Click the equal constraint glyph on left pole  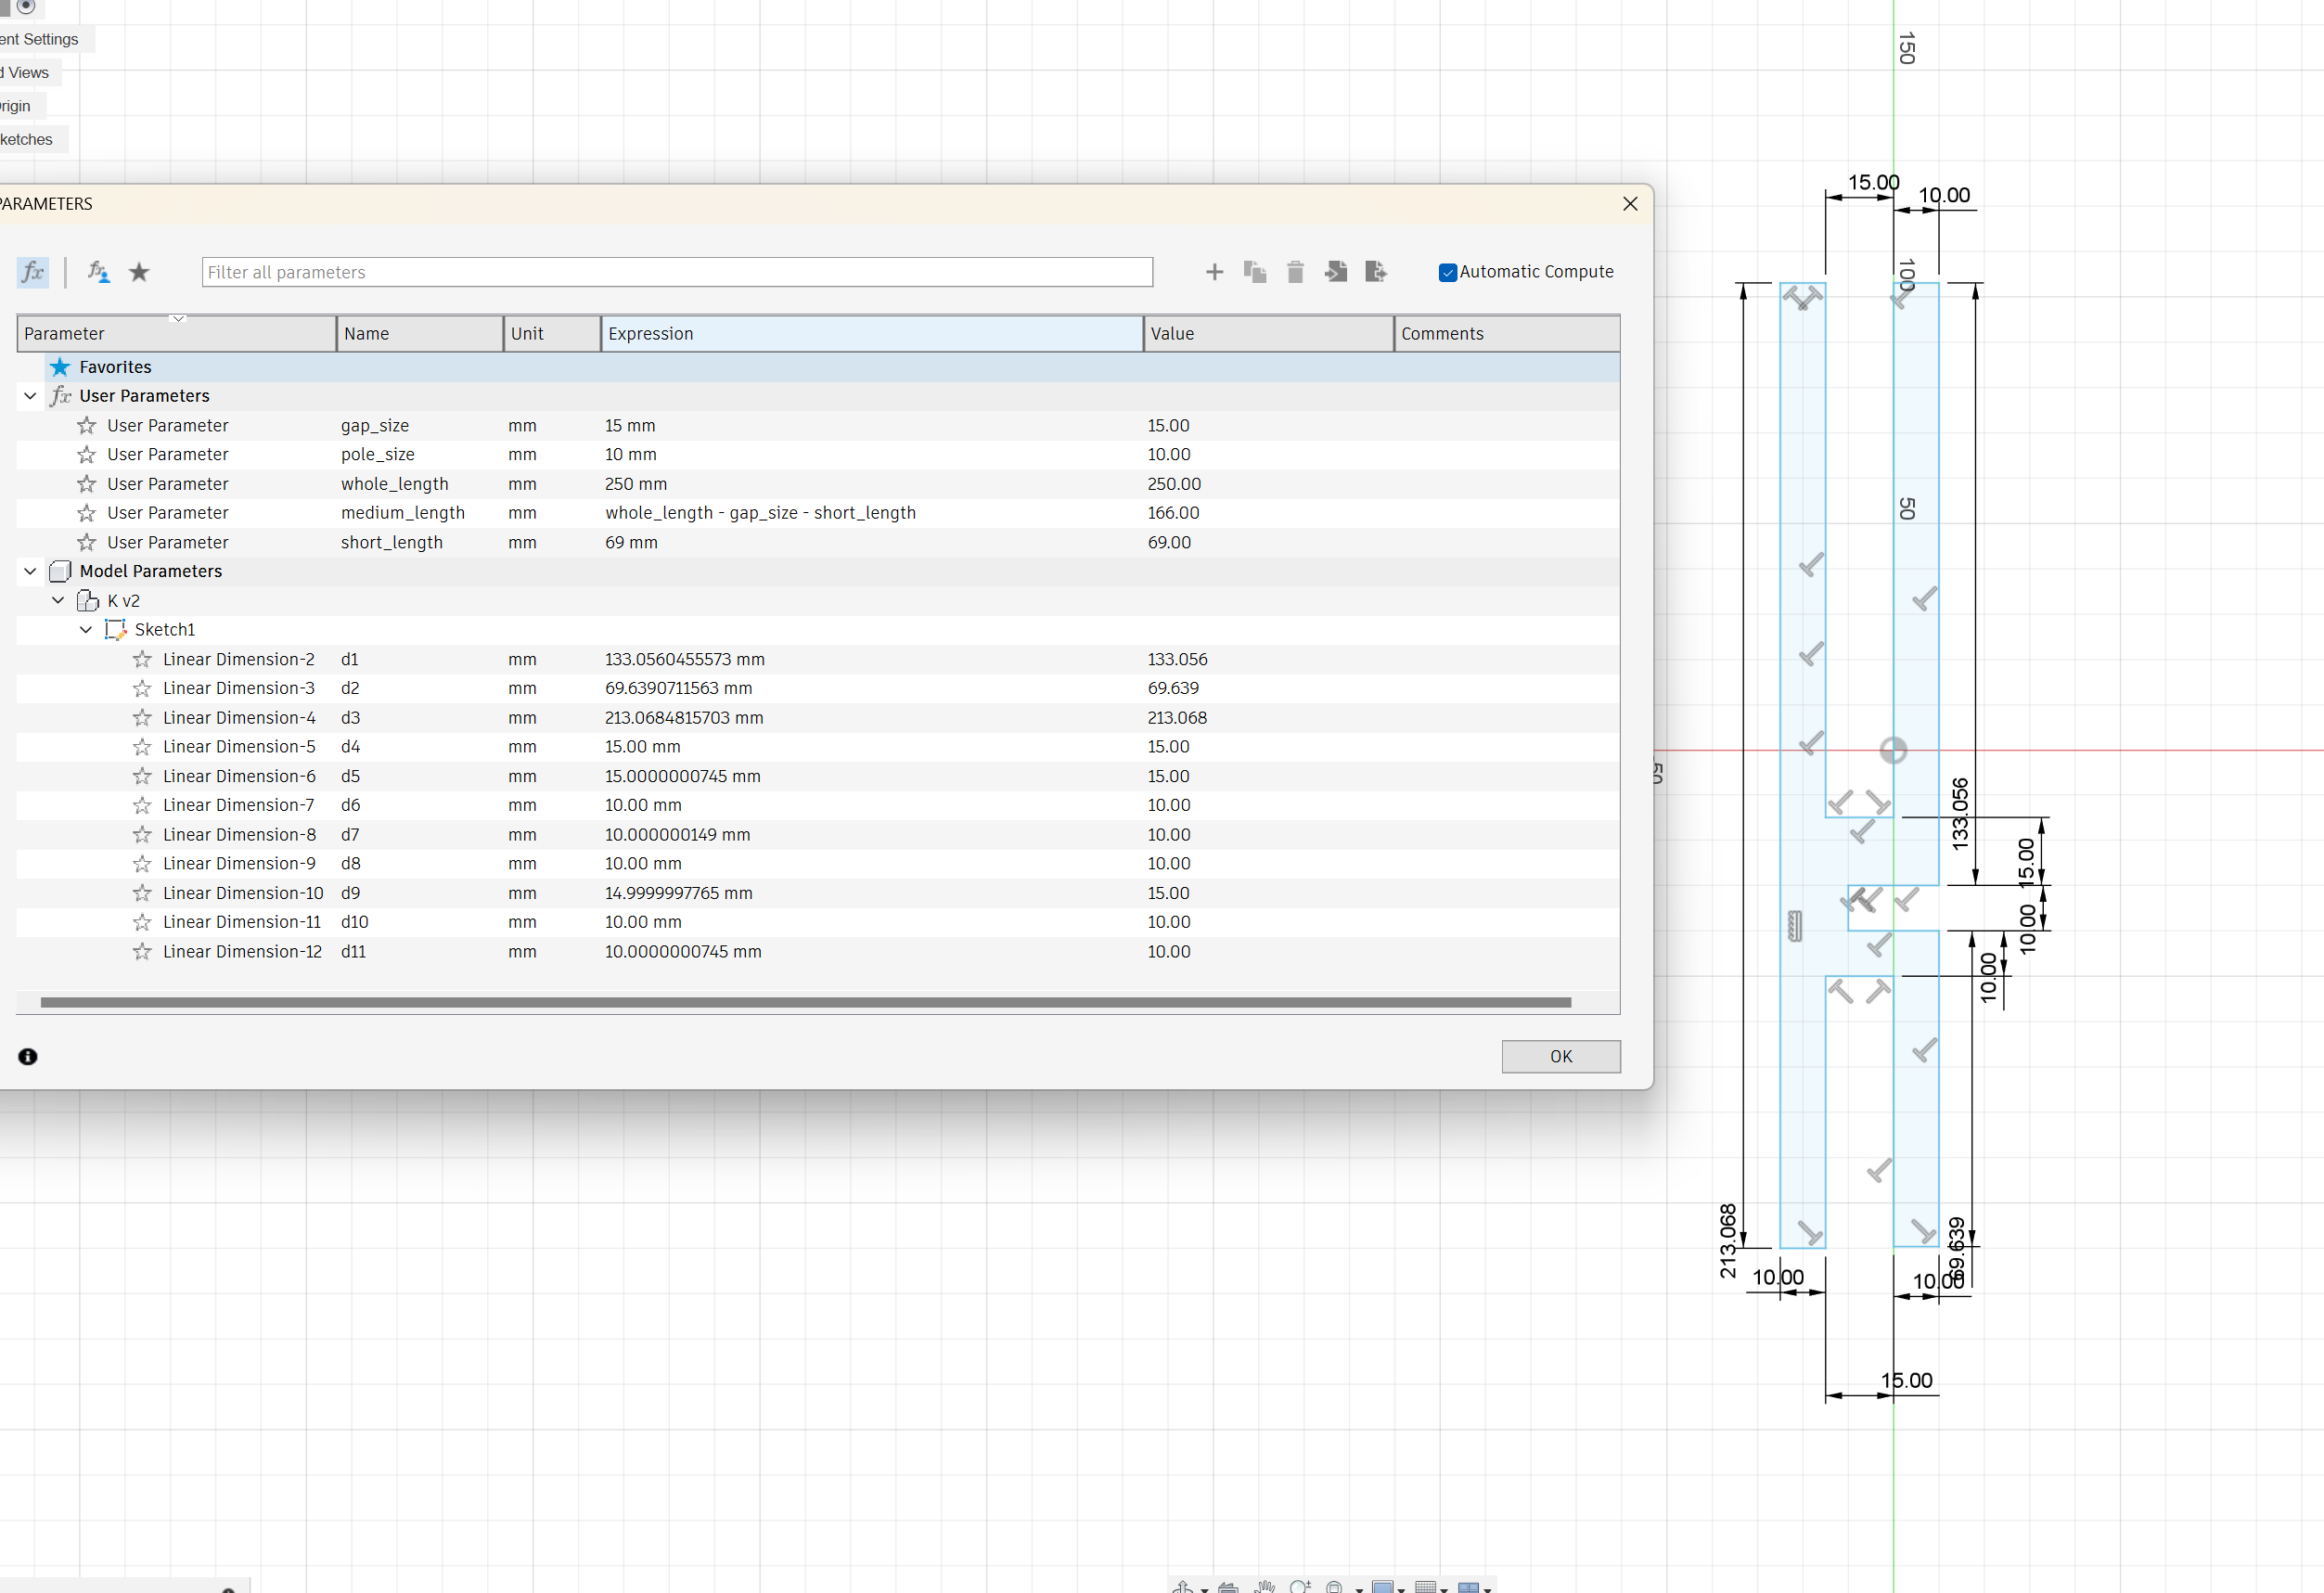pyautogui.click(x=1795, y=926)
